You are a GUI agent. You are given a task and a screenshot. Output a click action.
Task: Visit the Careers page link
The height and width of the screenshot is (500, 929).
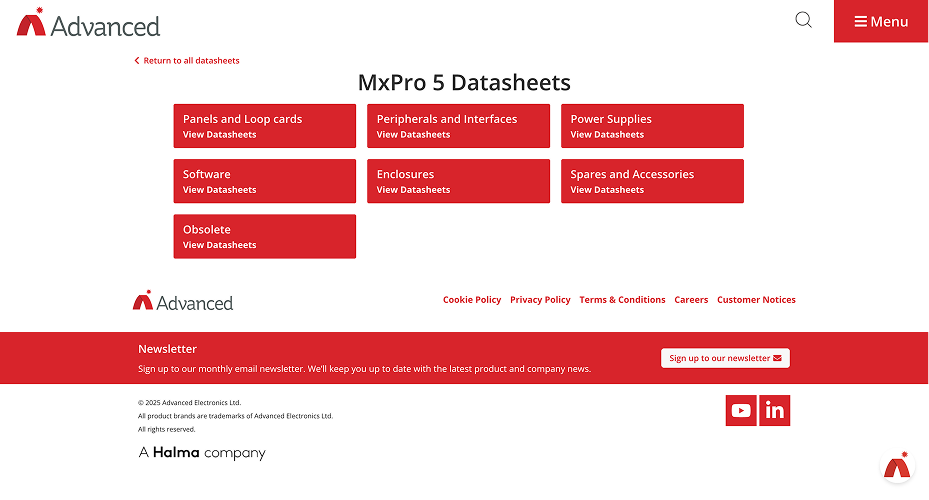[691, 300]
